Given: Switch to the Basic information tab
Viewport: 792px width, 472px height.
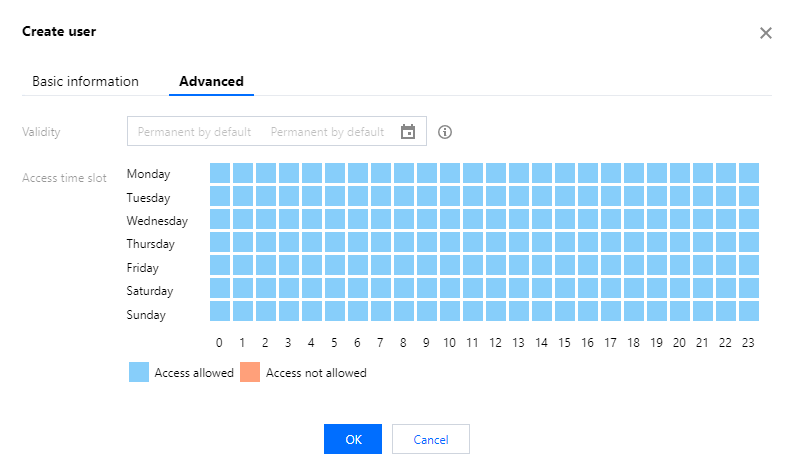Looking at the screenshot, I should pyautogui.click(x=85, y=82).
